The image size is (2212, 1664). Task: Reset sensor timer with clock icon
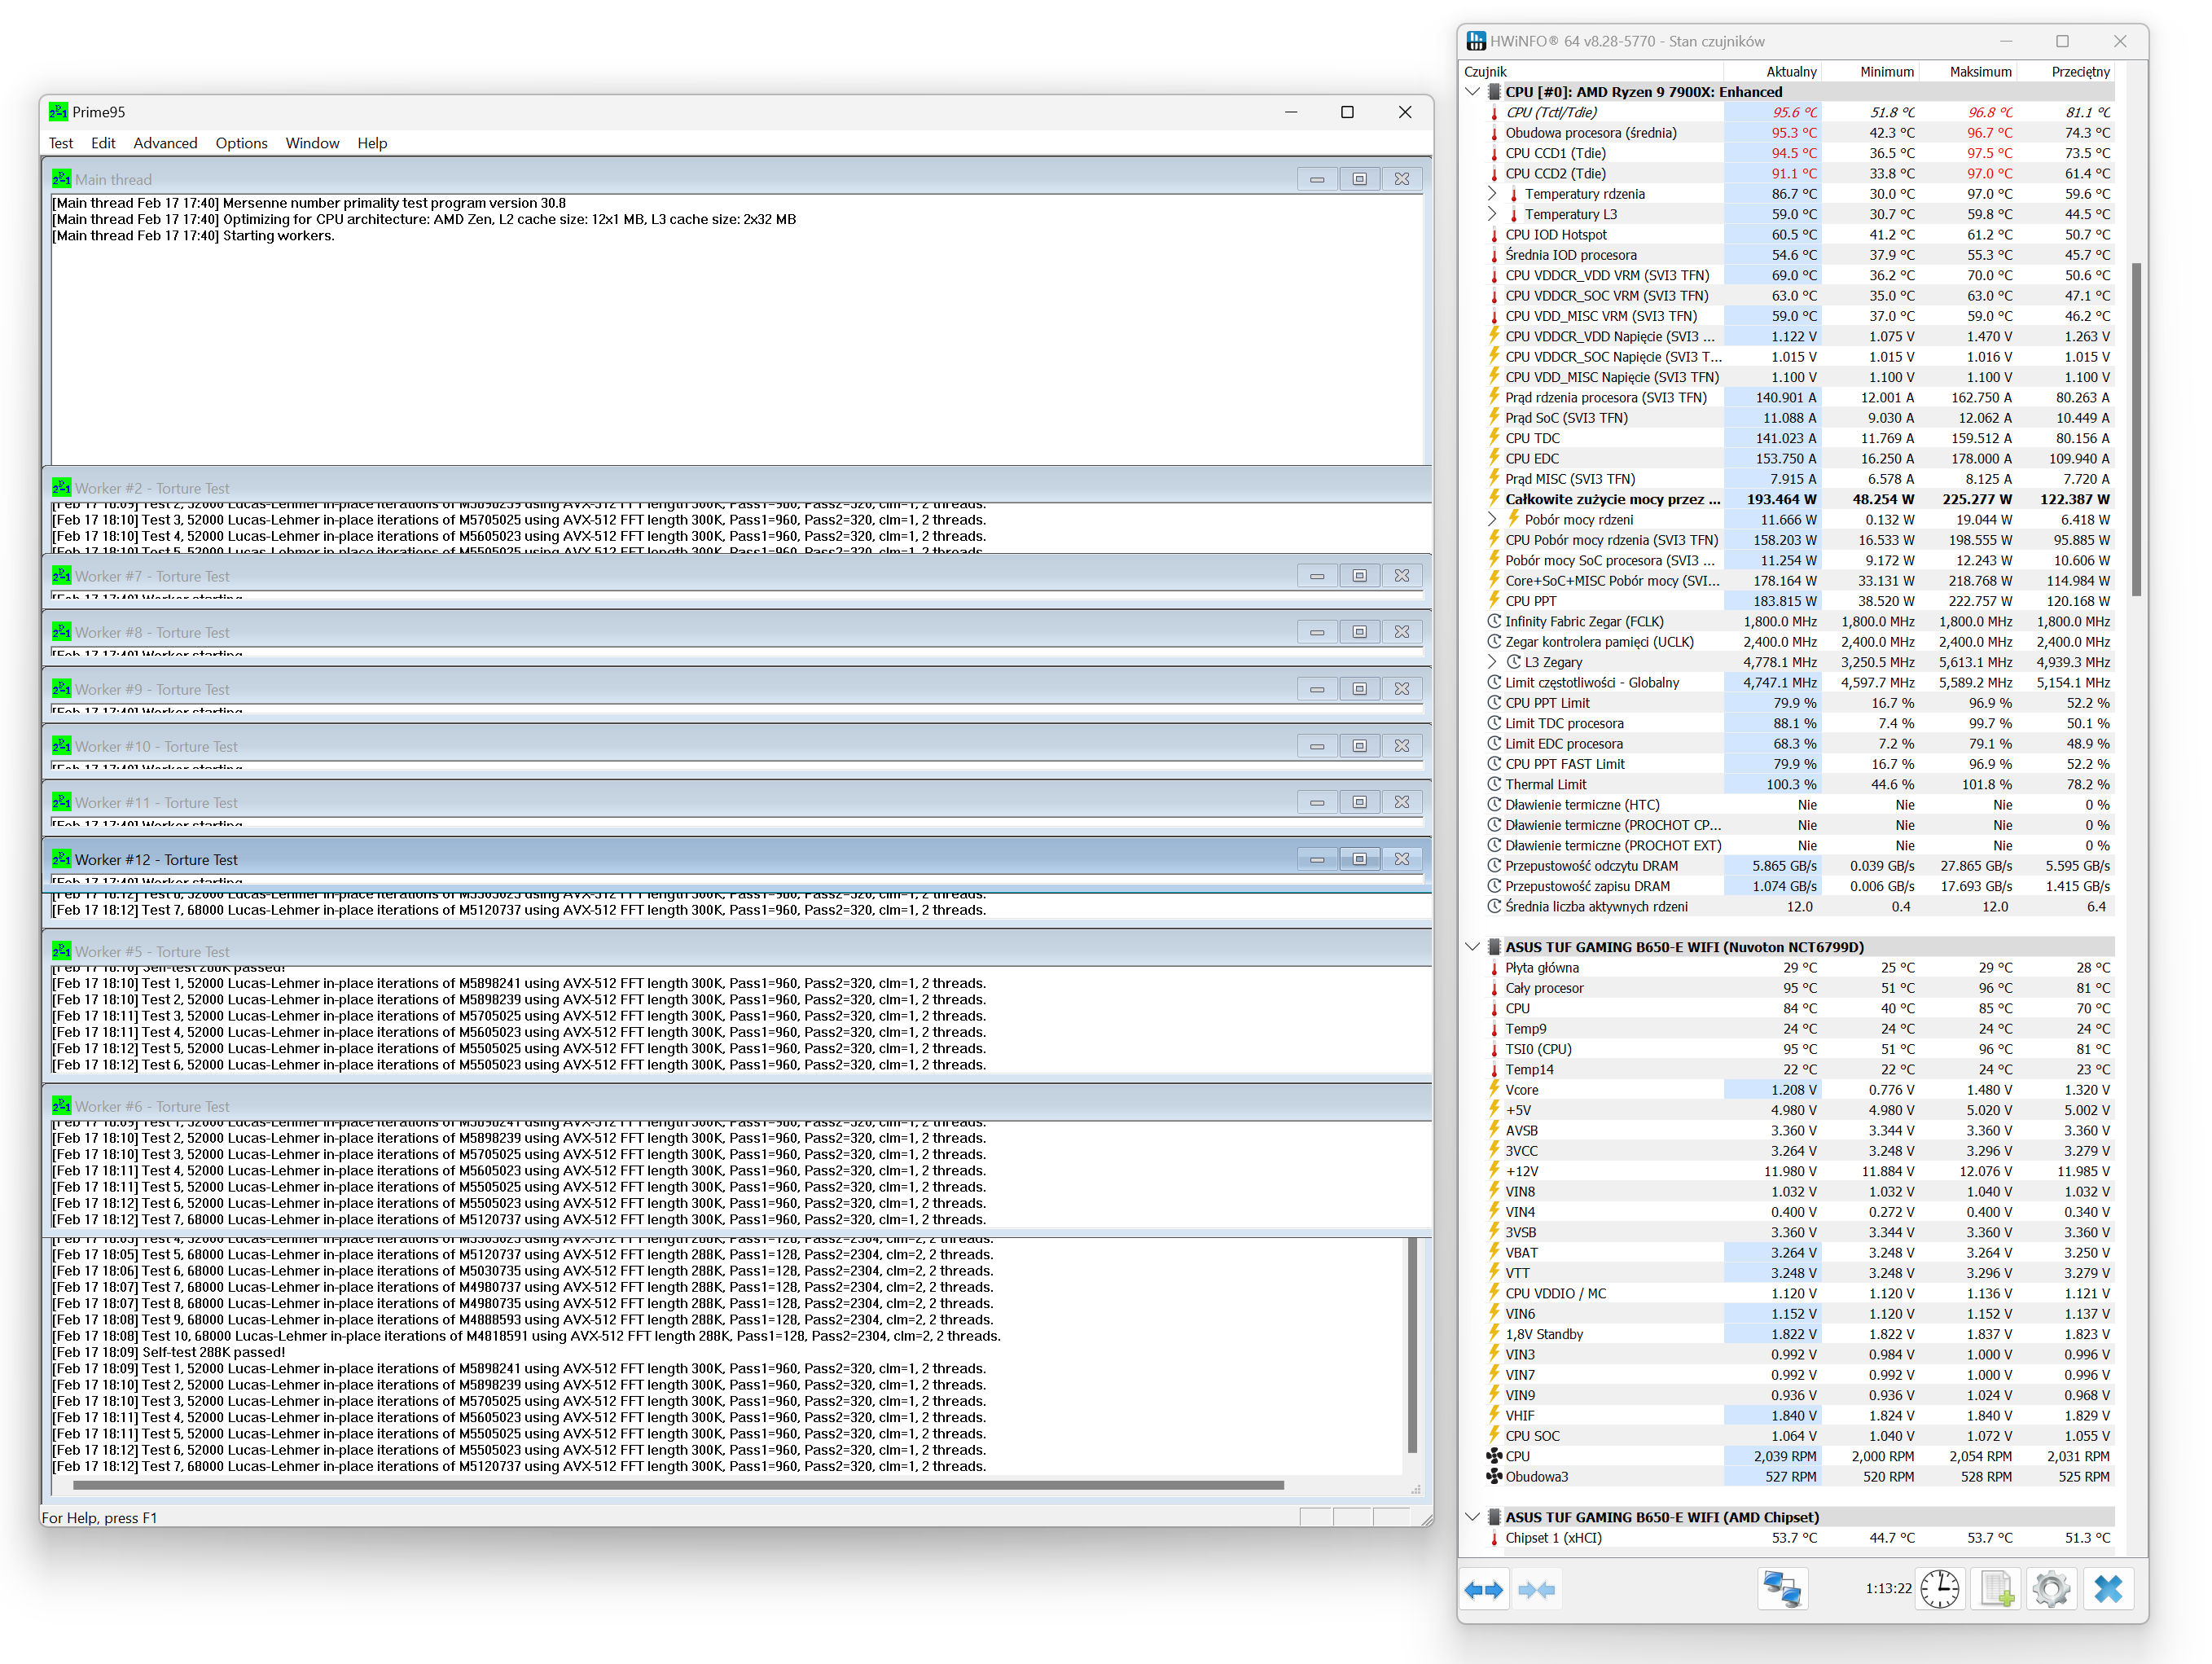pyautogui.click(x=1939, y=1589)
